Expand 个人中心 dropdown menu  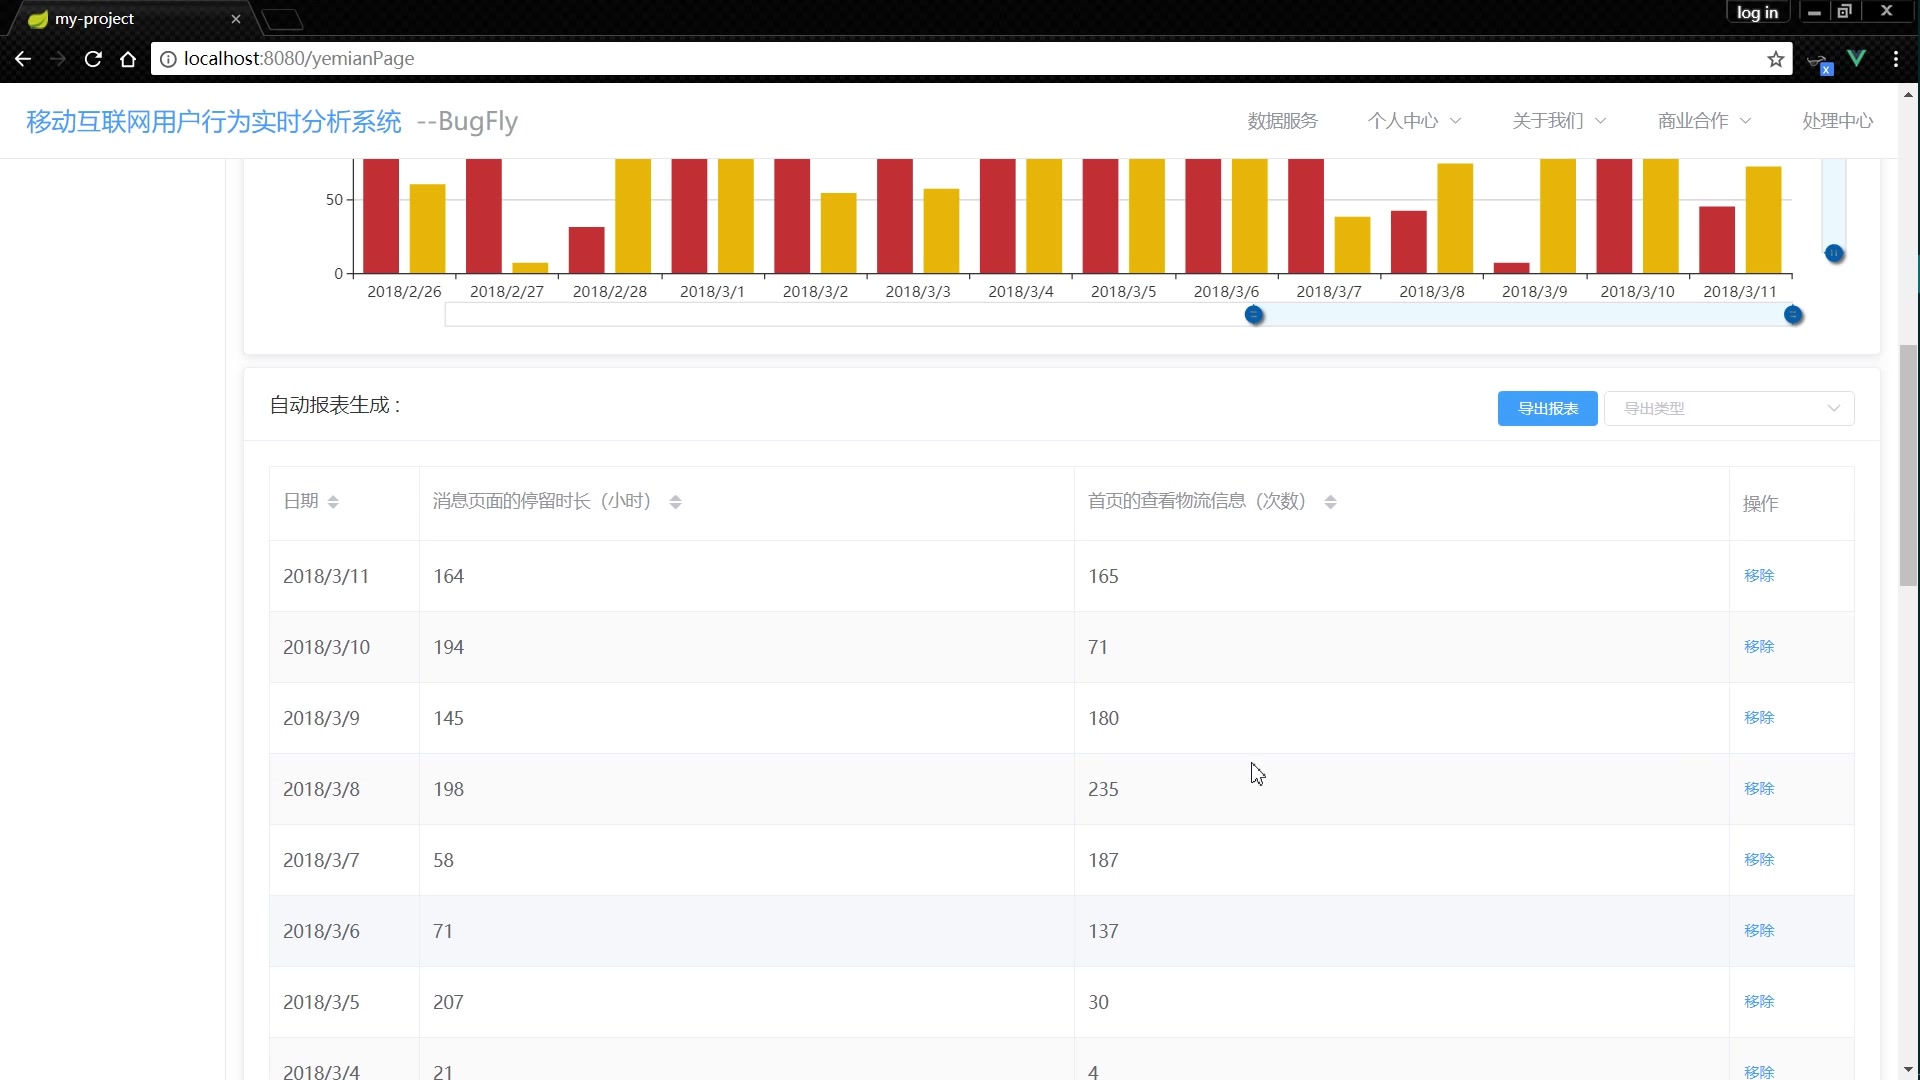click(x=1414, y=121)
